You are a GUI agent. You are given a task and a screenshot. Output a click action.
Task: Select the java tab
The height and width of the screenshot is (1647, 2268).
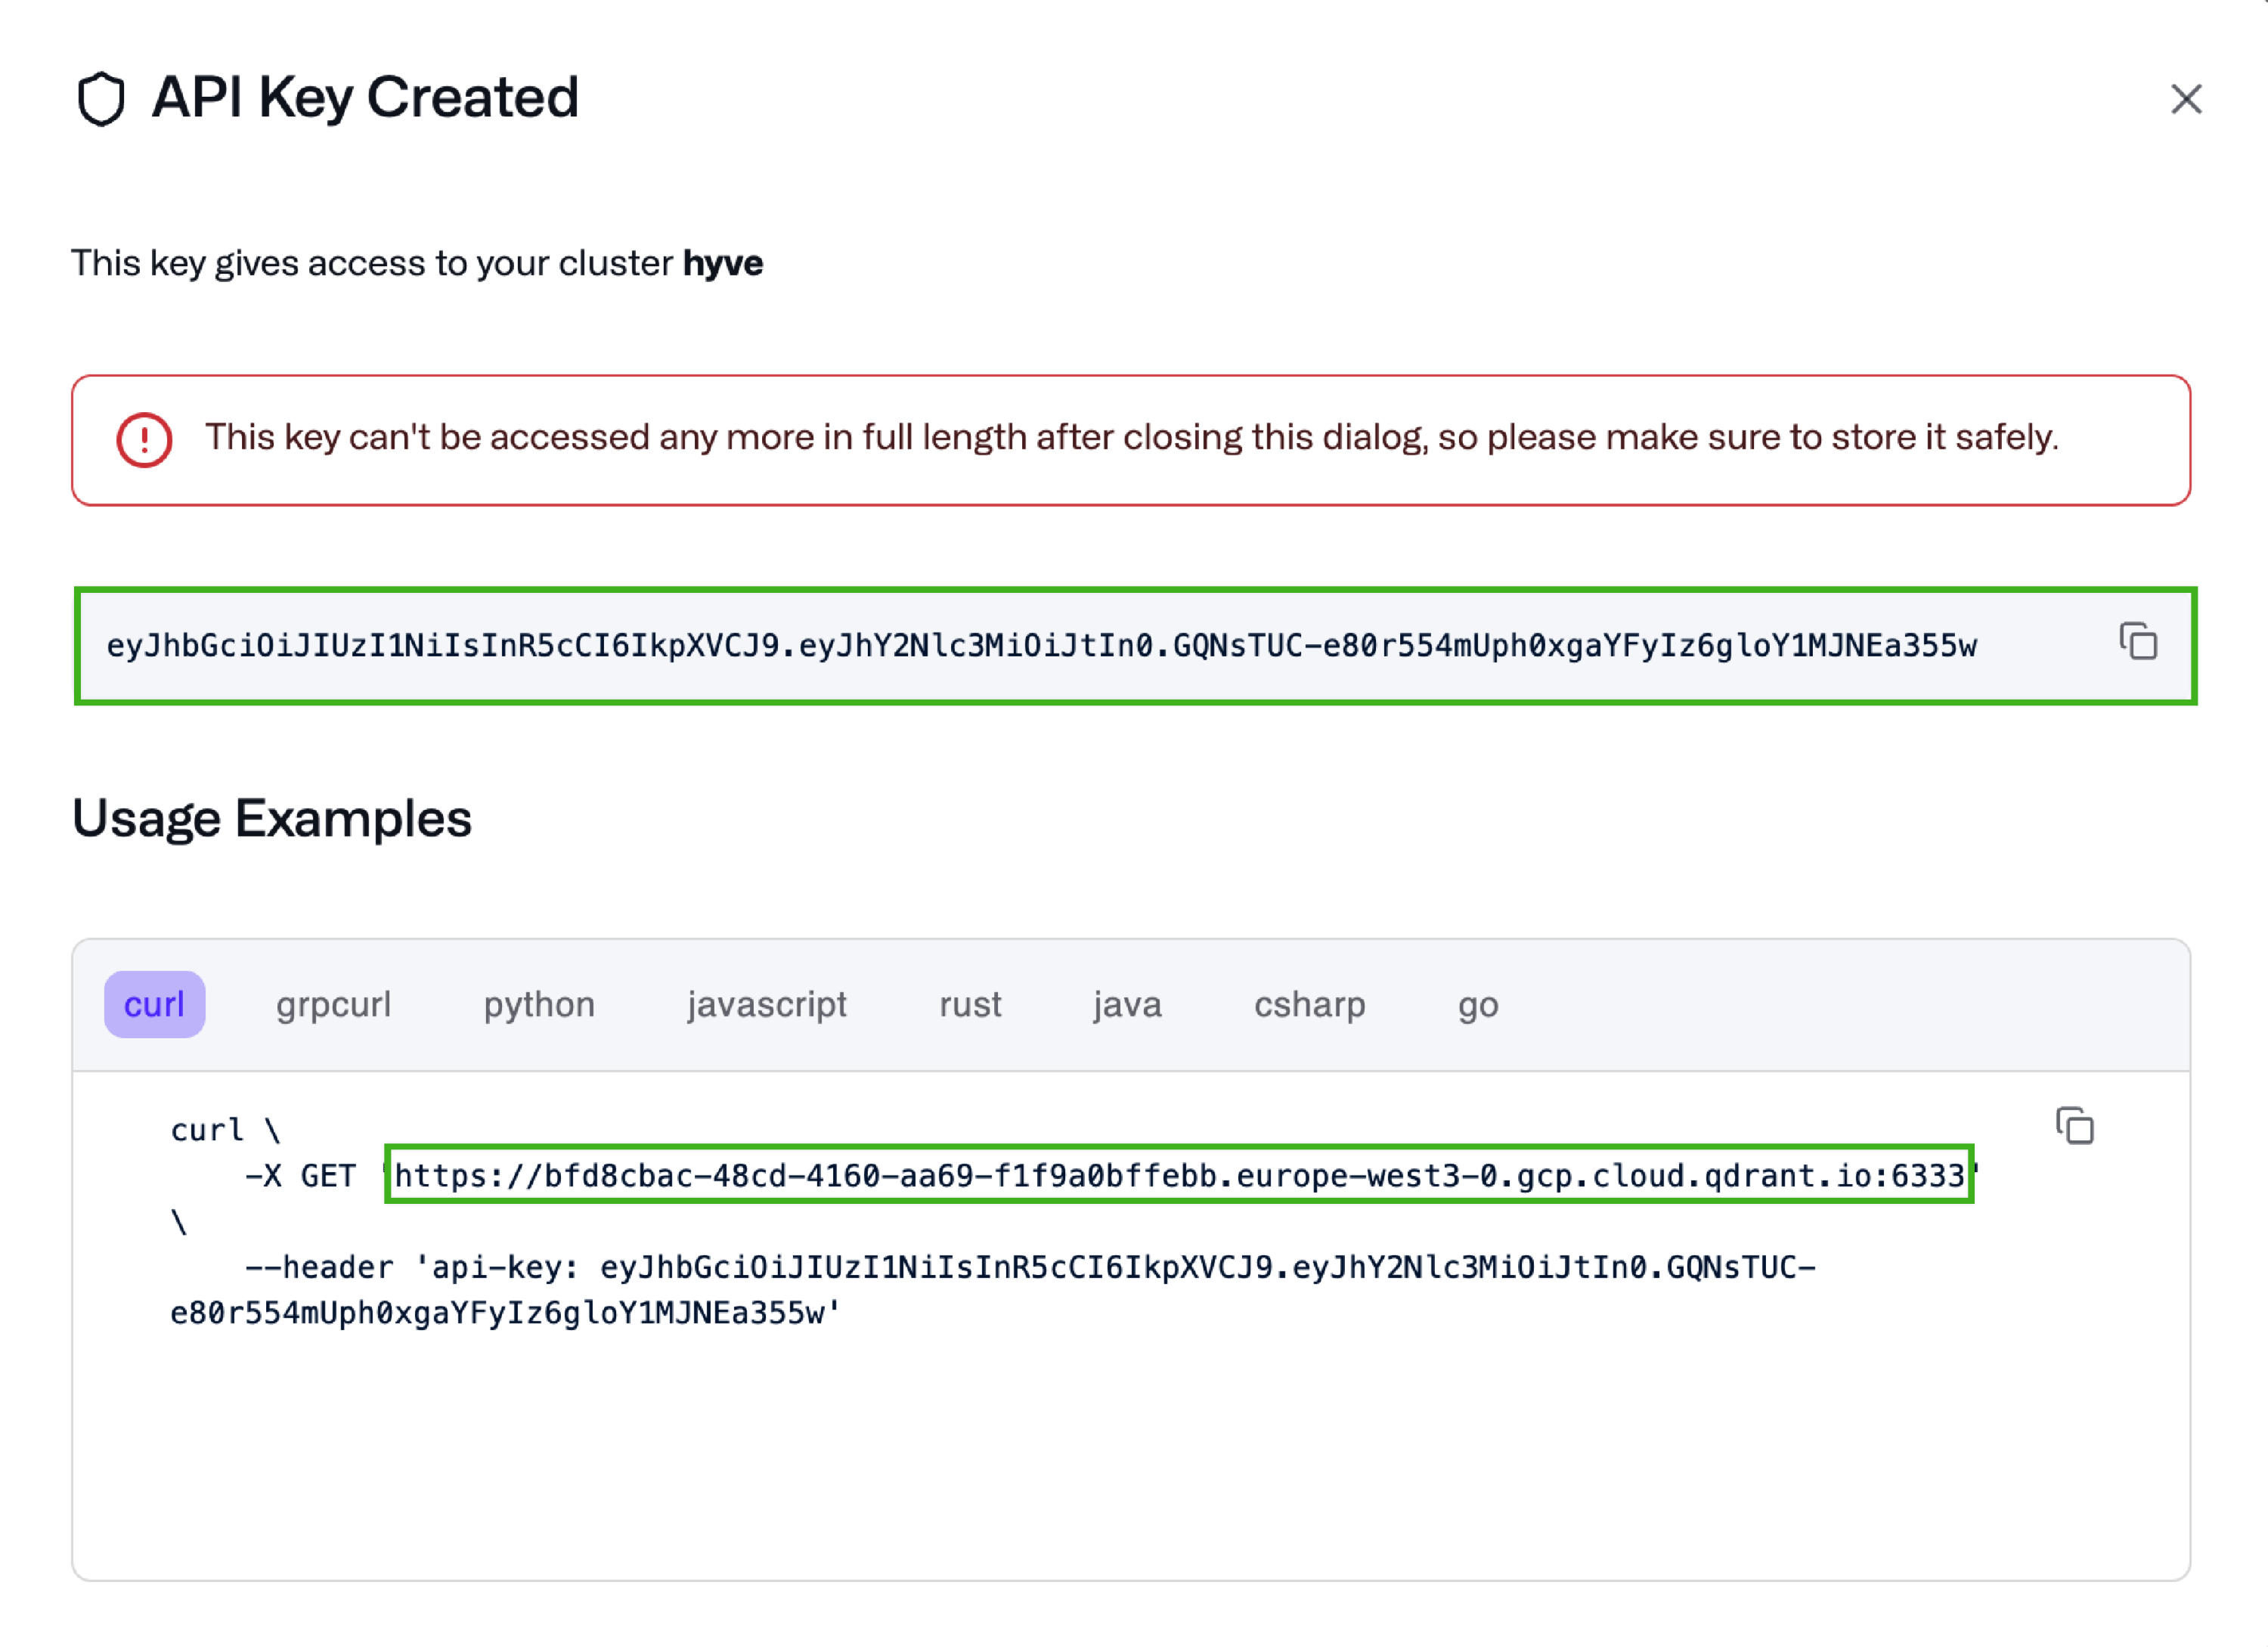coord(1127,1004)
